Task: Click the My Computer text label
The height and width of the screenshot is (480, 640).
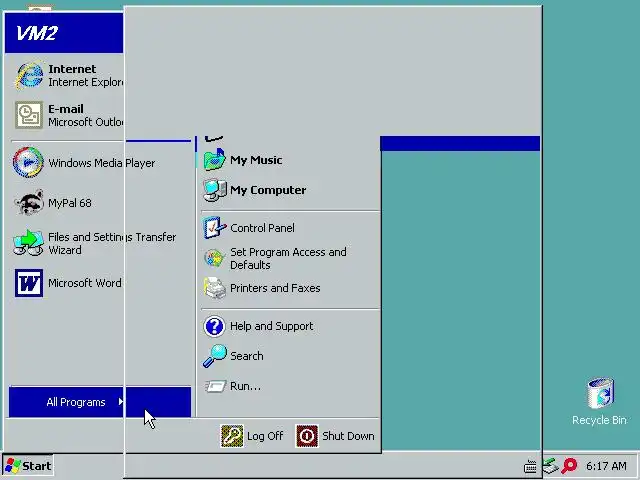Action: point(268,190)
